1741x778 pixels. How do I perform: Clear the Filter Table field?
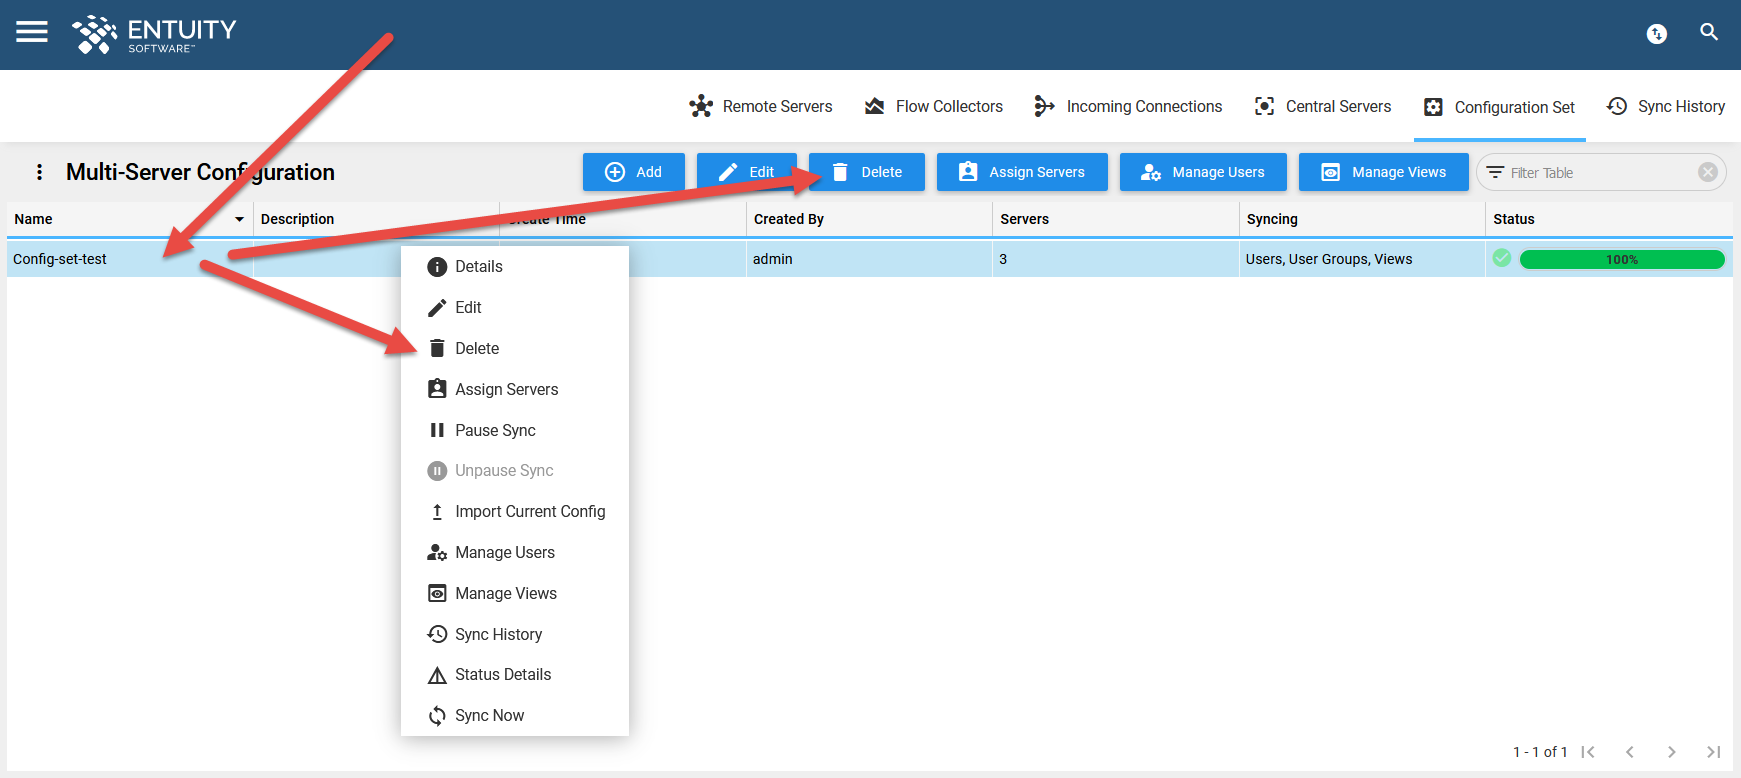1708,172
